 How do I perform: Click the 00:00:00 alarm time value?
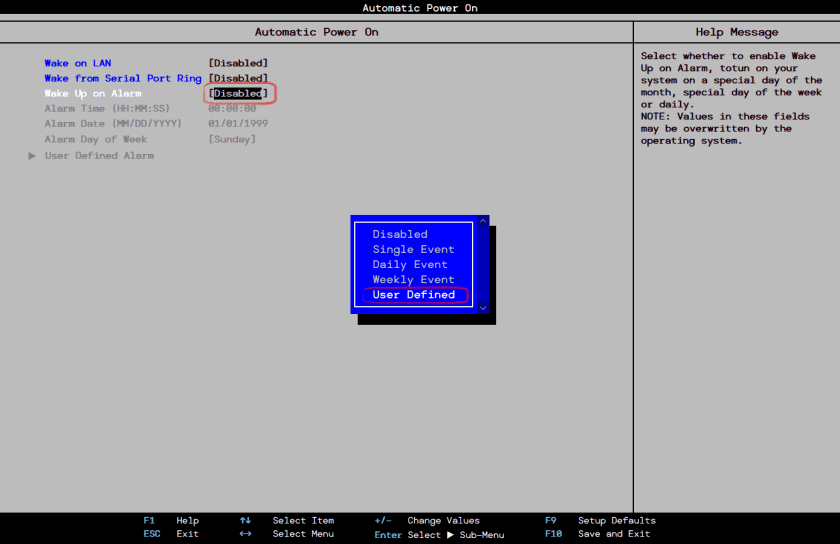point(232,108)
